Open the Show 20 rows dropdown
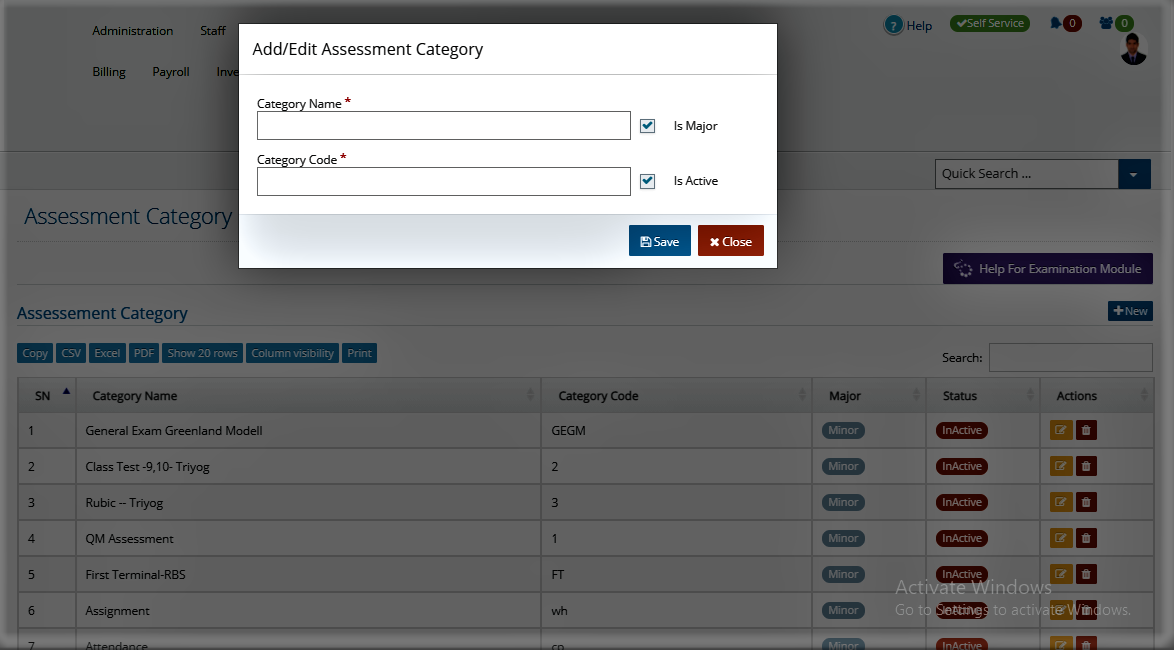1174x650 pixels. pyautogui.click(x=202, y=353)
